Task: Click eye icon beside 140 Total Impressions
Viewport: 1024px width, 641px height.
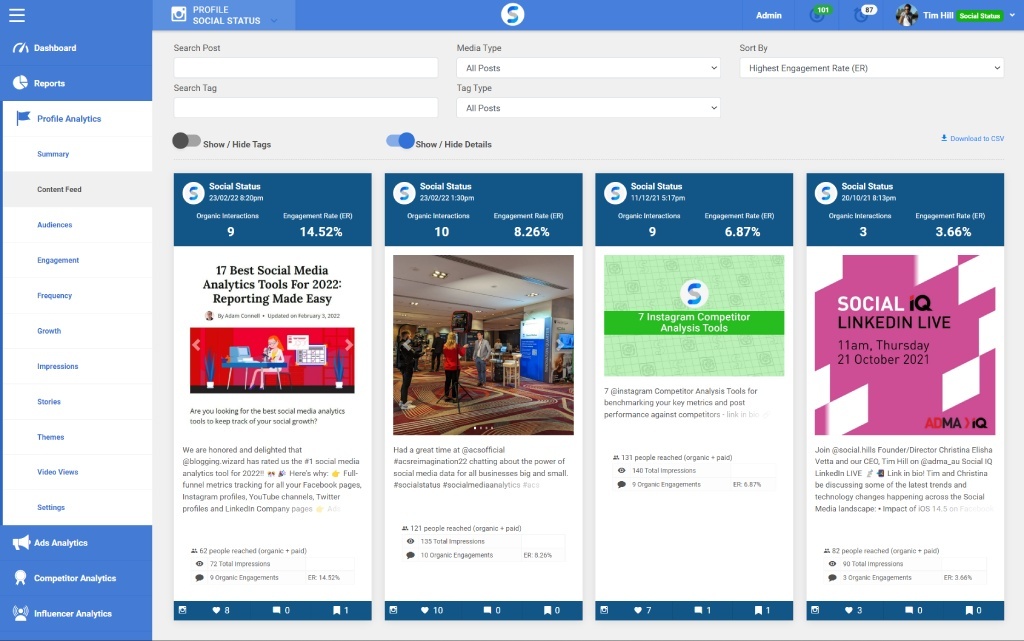Action: coord(621,470)
